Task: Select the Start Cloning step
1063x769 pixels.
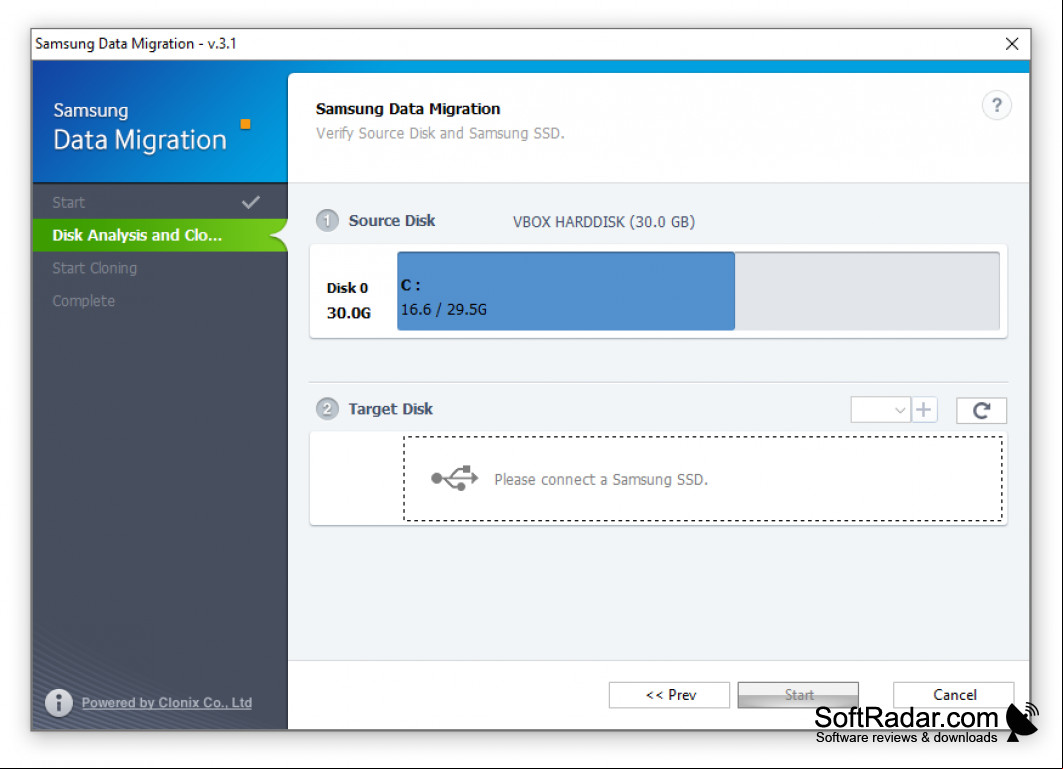Action: click(x=160, y=268)
